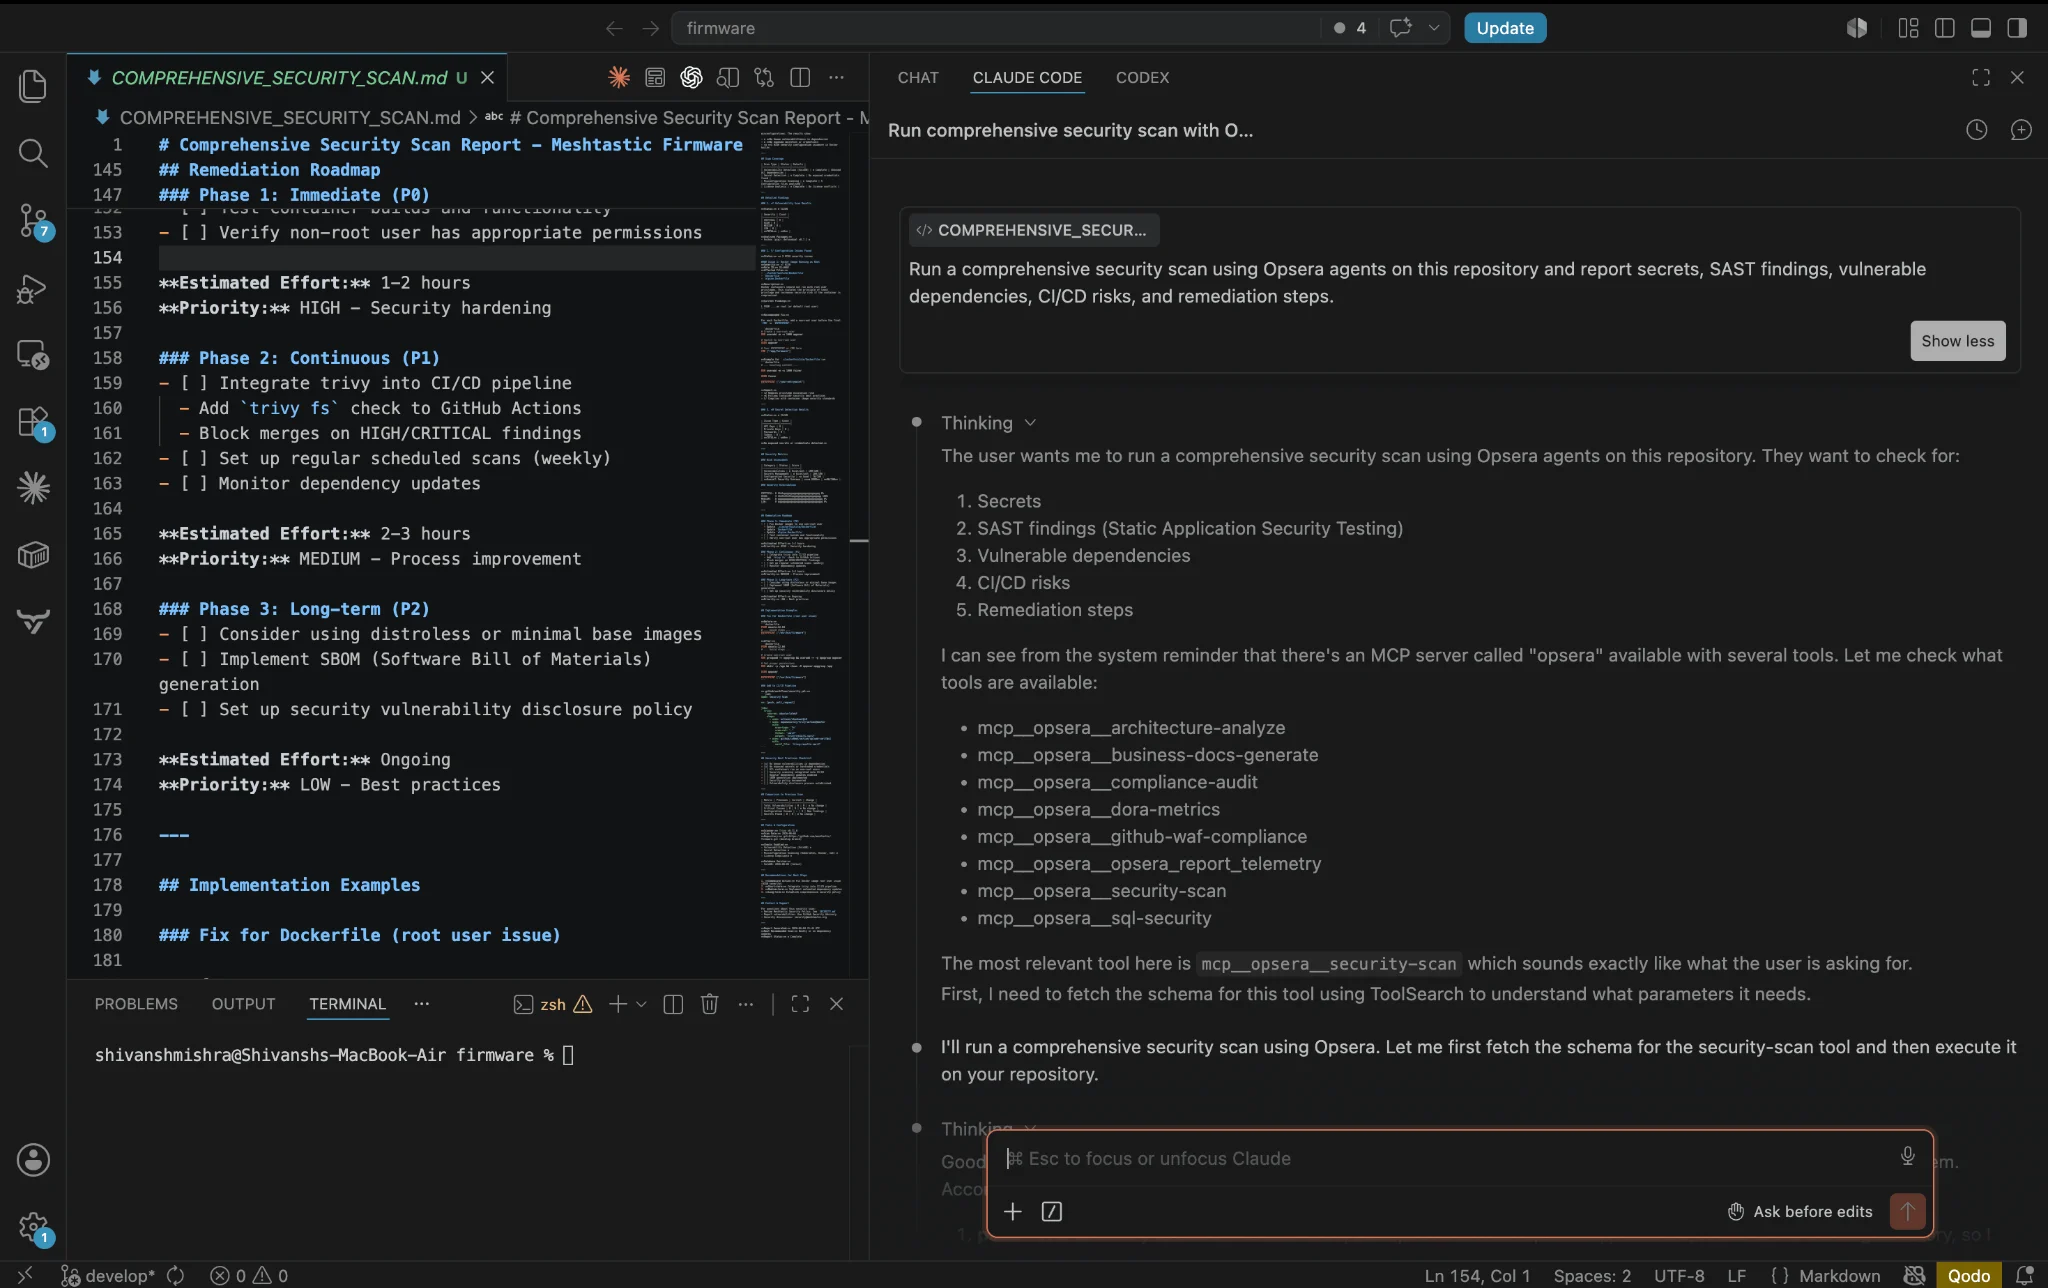Click the microphone icon in Claude input
Screen dimensions: 2048x1288
(x=1907, y=1157)
